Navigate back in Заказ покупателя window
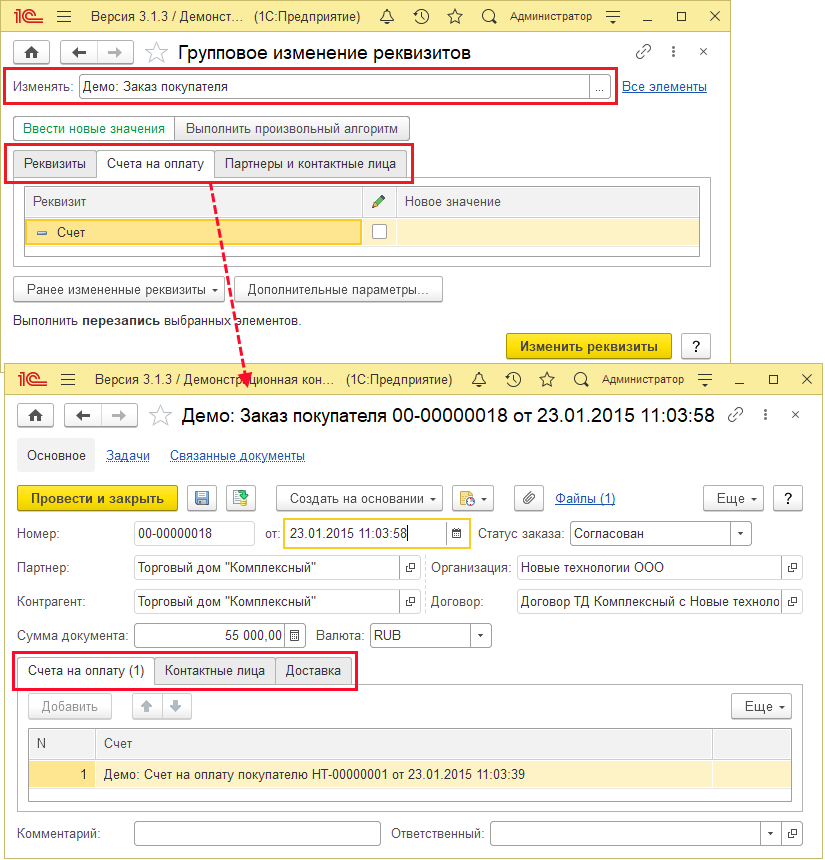The image size is (825, 860). pos(83,415)
